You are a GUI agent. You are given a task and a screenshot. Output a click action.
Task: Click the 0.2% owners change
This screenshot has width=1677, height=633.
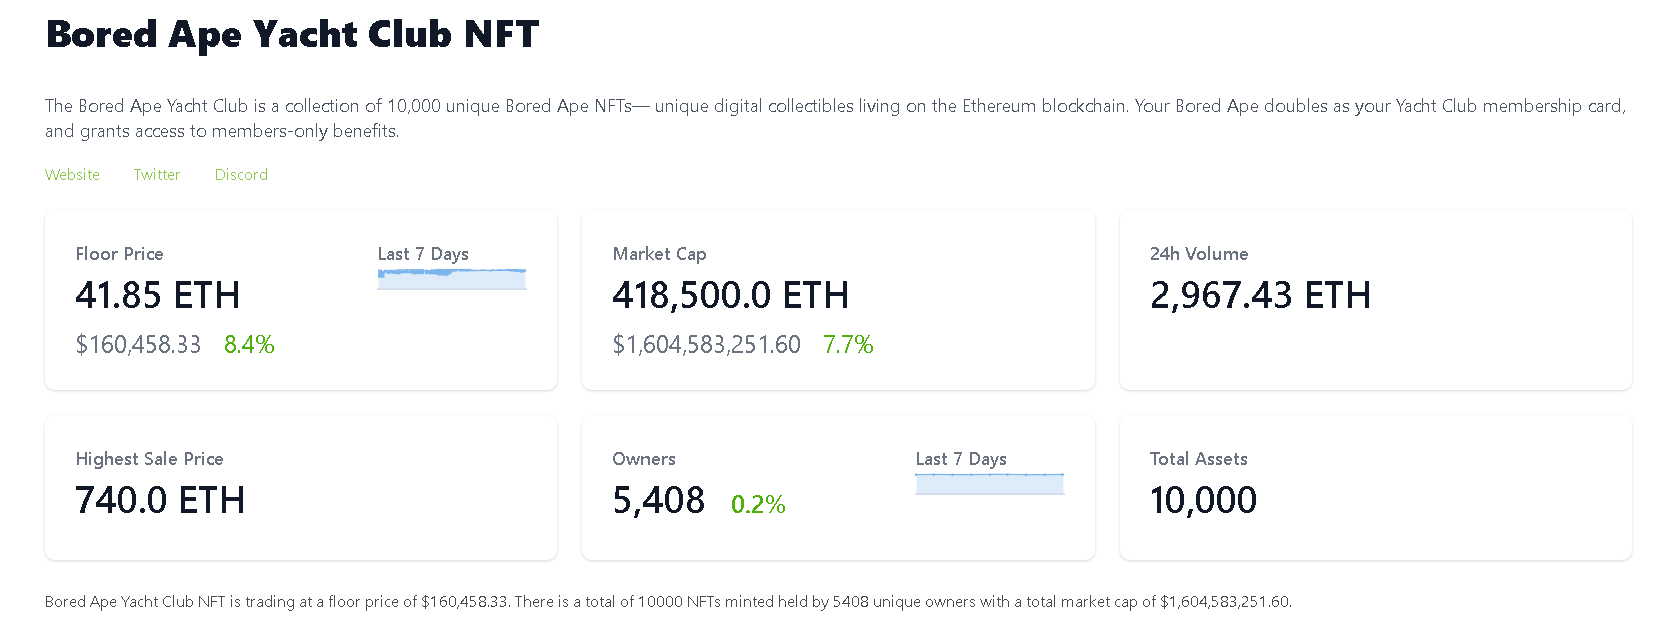(x=758, y=505)
